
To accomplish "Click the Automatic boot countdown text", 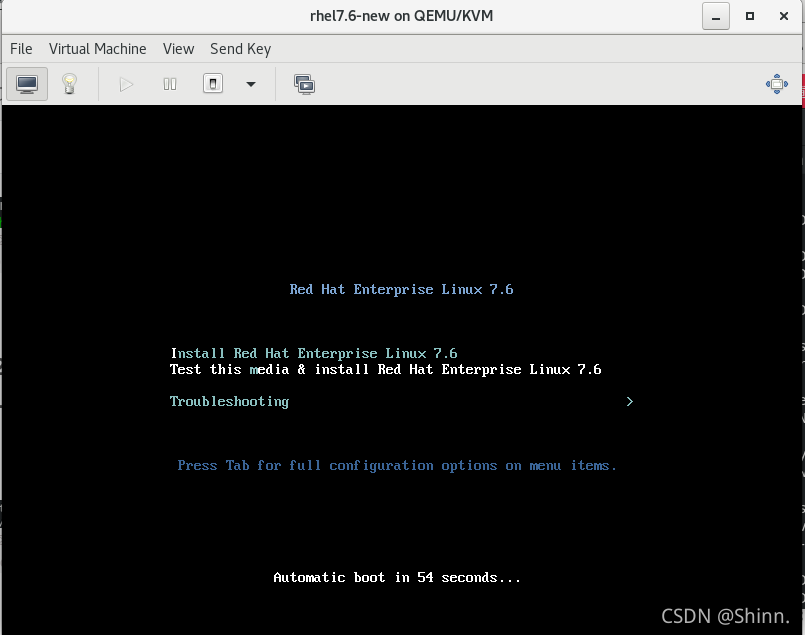I will pos(397,578).
